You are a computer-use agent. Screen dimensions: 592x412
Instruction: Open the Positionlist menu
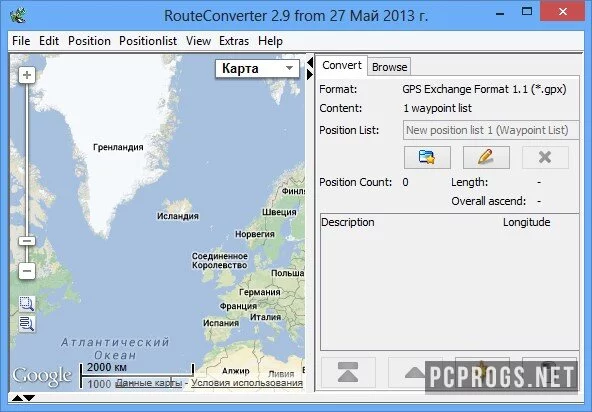(148, 41)
